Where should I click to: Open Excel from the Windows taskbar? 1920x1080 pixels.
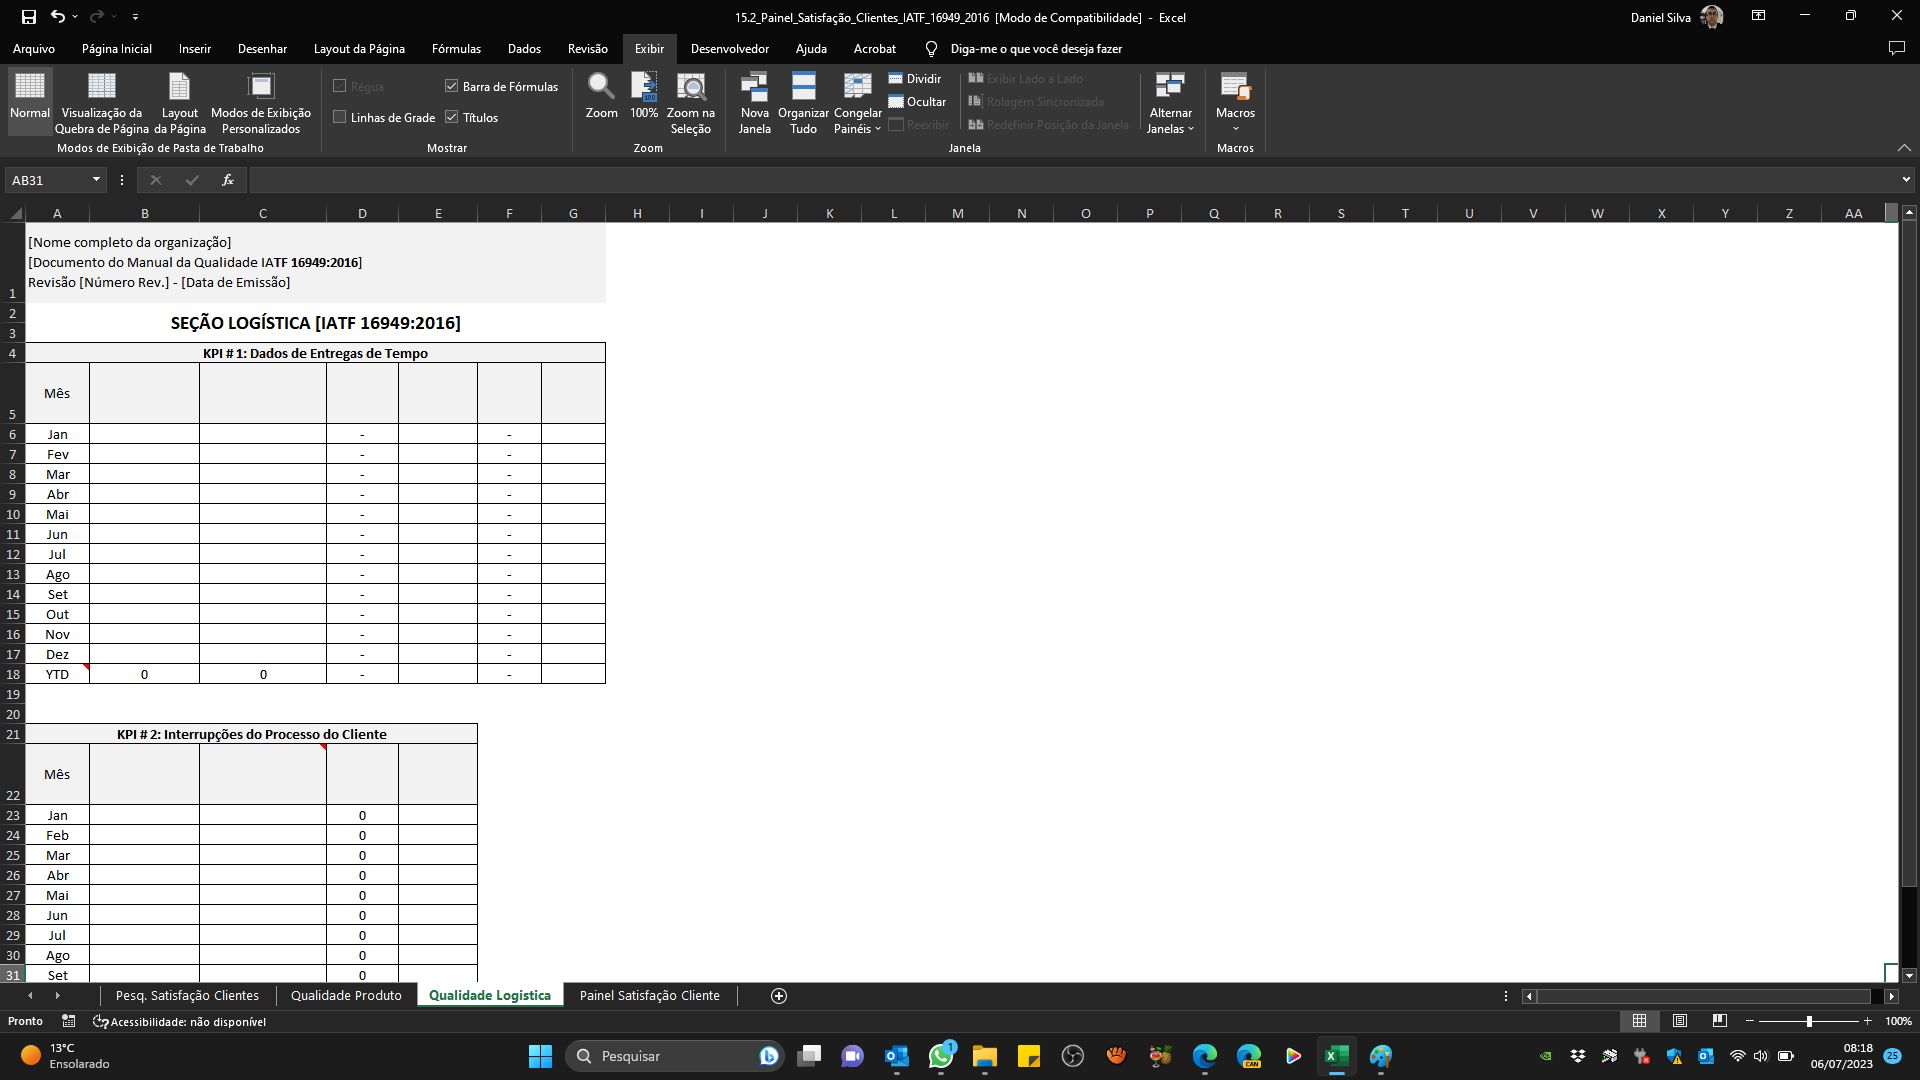(1336, 1056)
